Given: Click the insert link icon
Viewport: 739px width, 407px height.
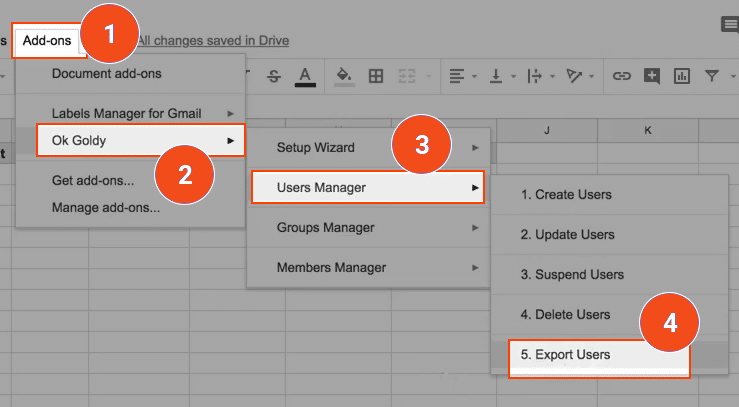Looking at the screenshot, I should pyautogui.click(x=621, y=76).
